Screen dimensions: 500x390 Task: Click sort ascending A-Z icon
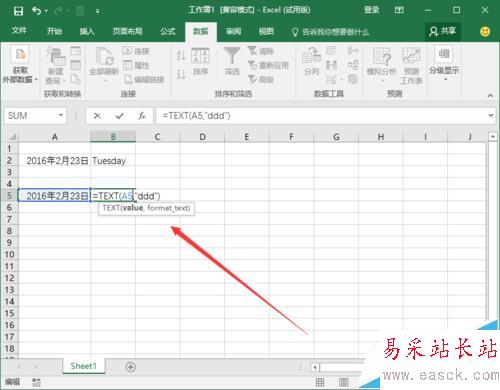(x=181, y=55)
